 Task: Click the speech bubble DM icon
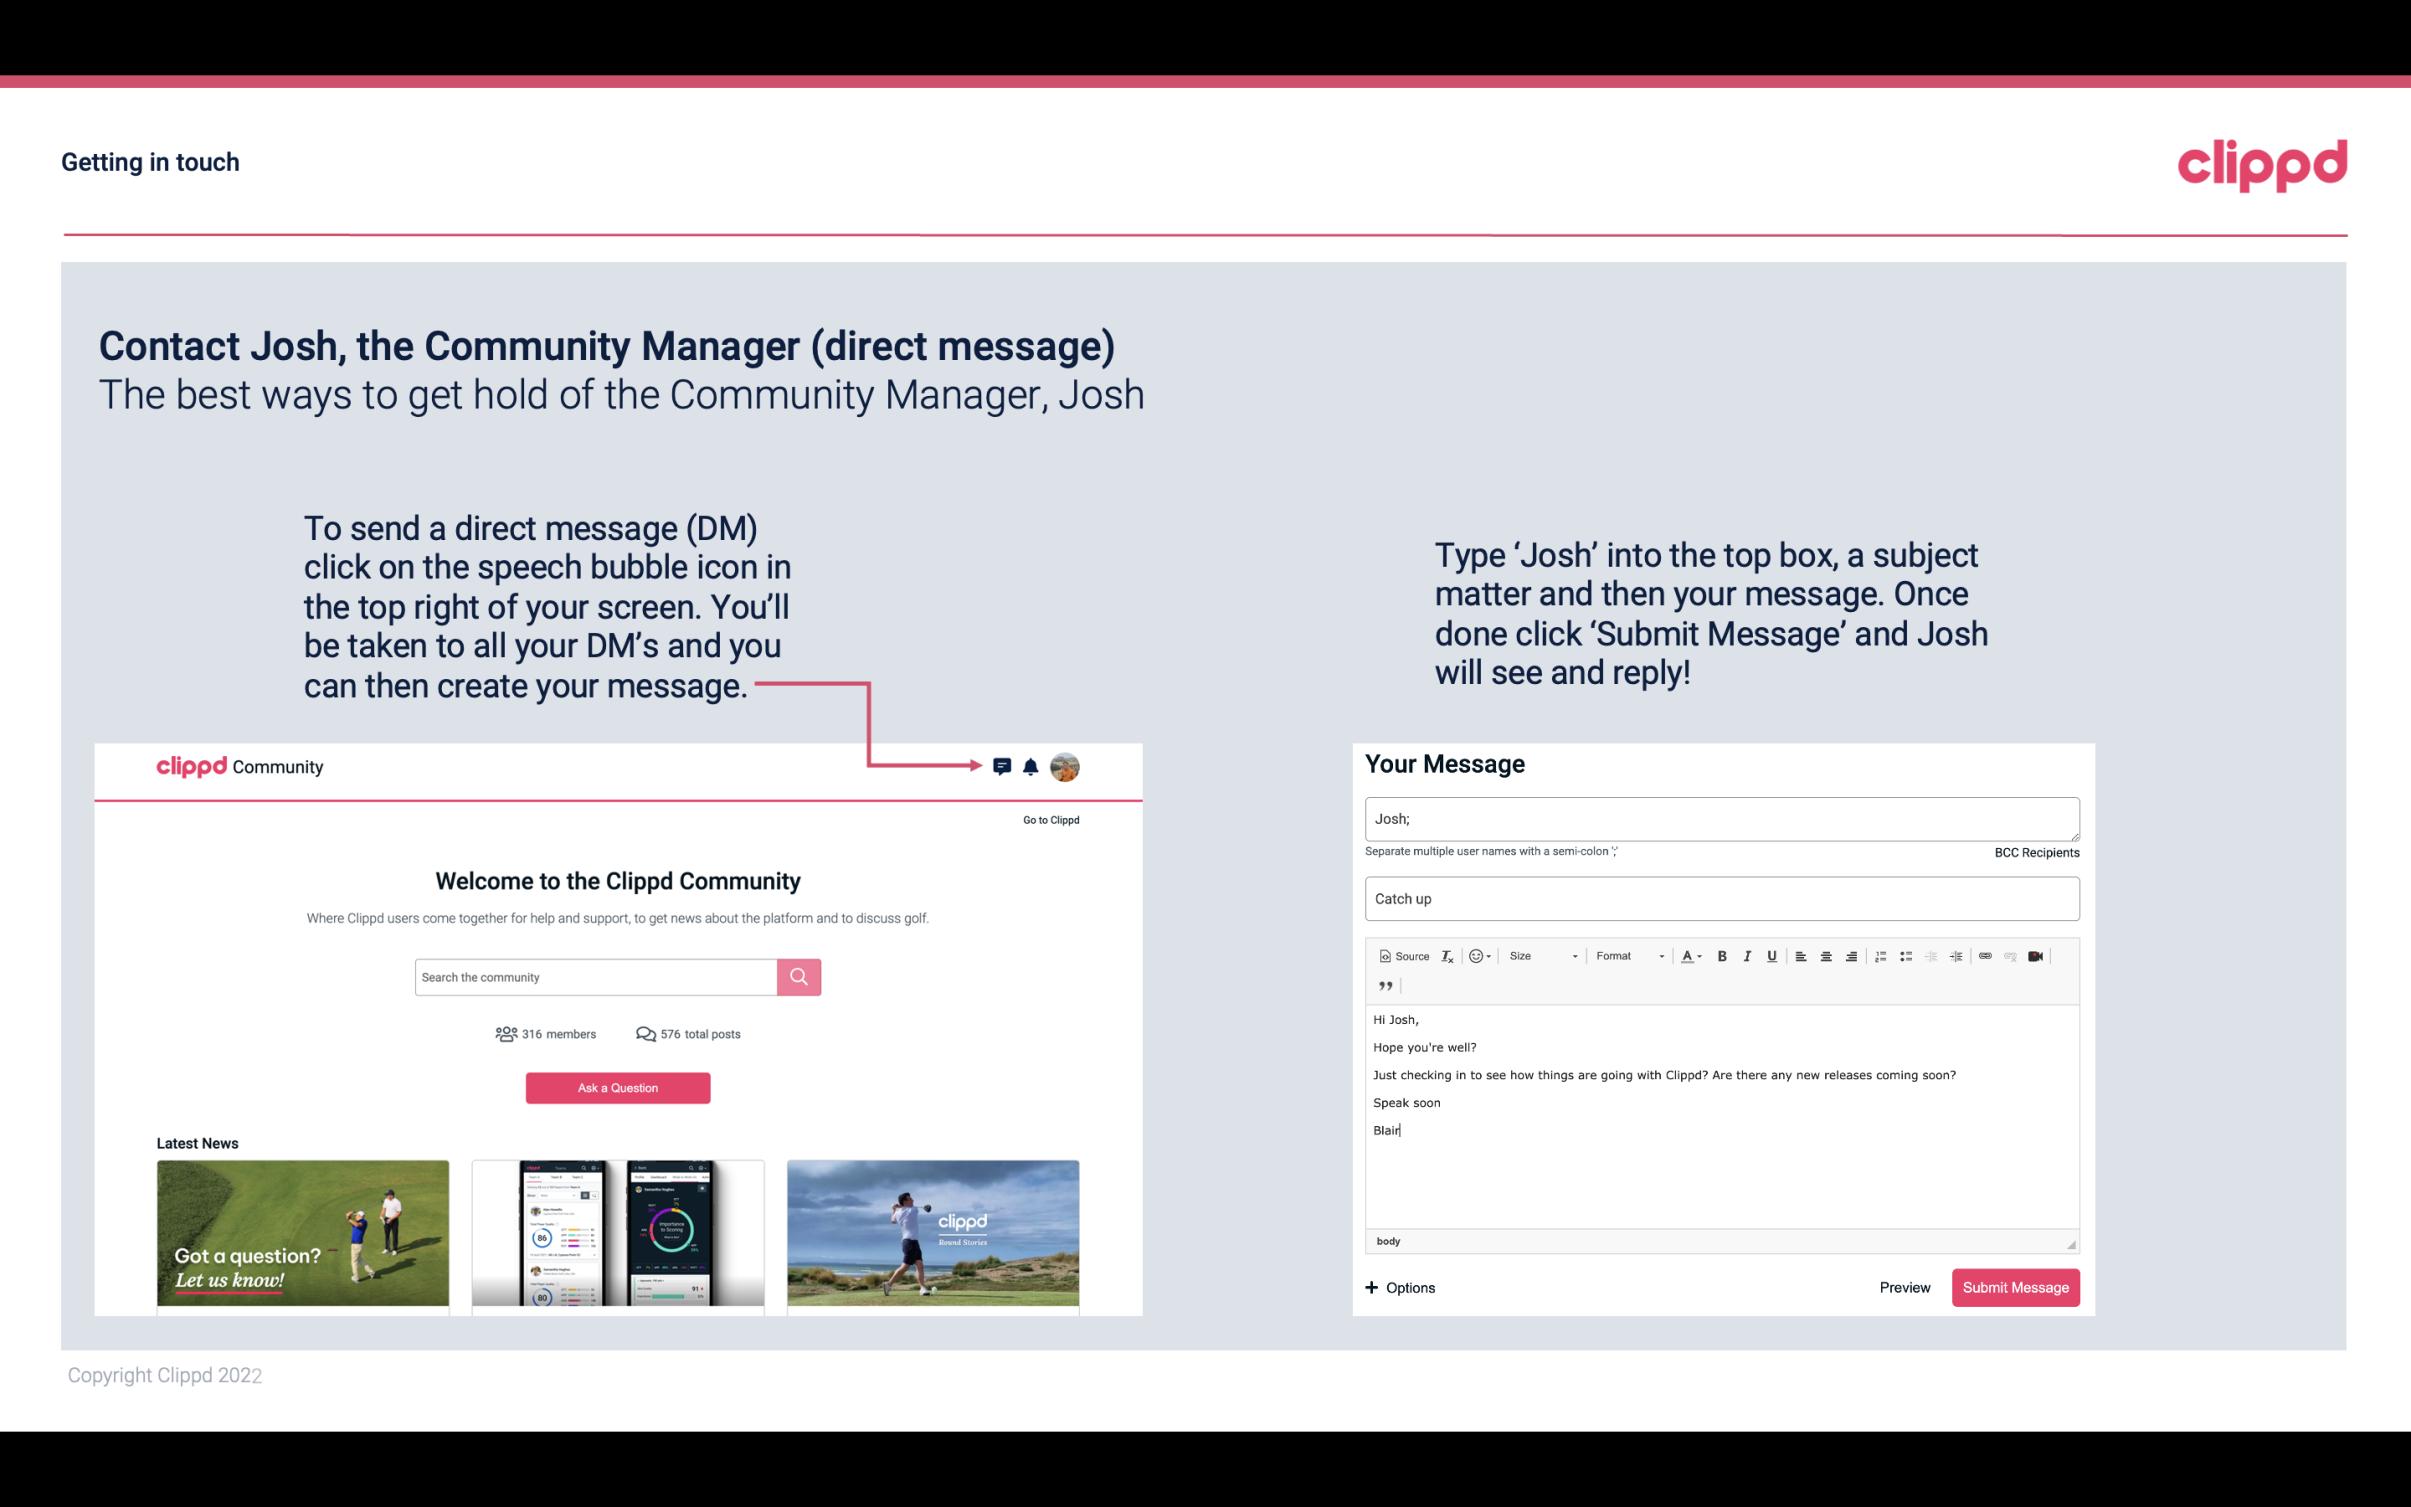(x=1003, y=766)
